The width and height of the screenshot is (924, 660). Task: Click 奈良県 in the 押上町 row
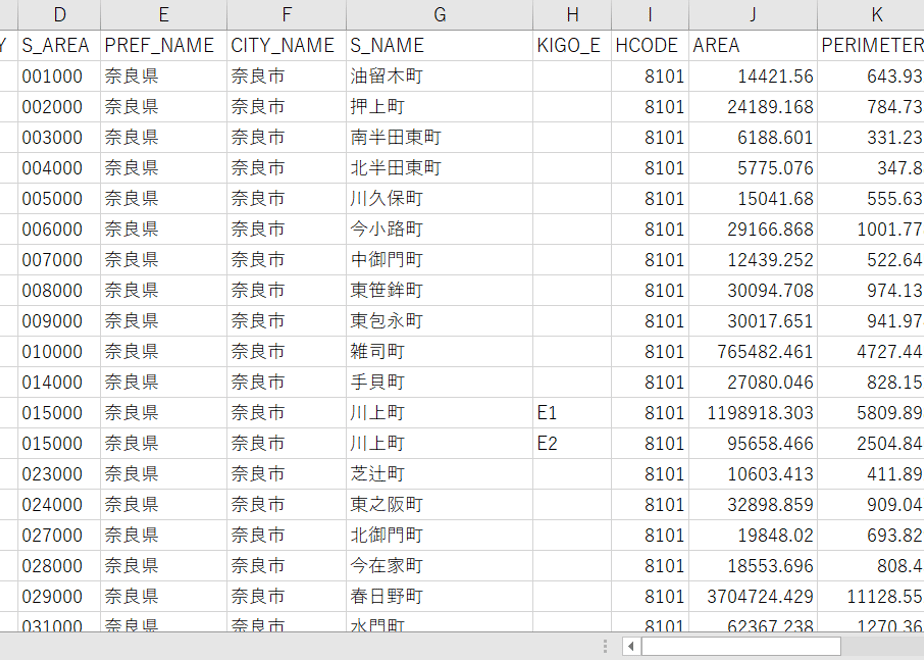[x=164, y=107]
